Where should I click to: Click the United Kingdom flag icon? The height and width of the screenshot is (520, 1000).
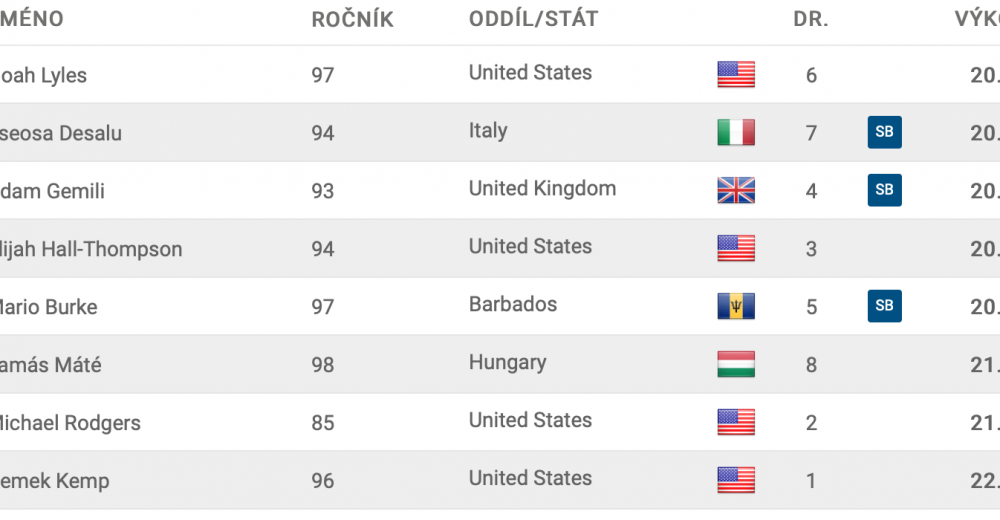[736, 190]
